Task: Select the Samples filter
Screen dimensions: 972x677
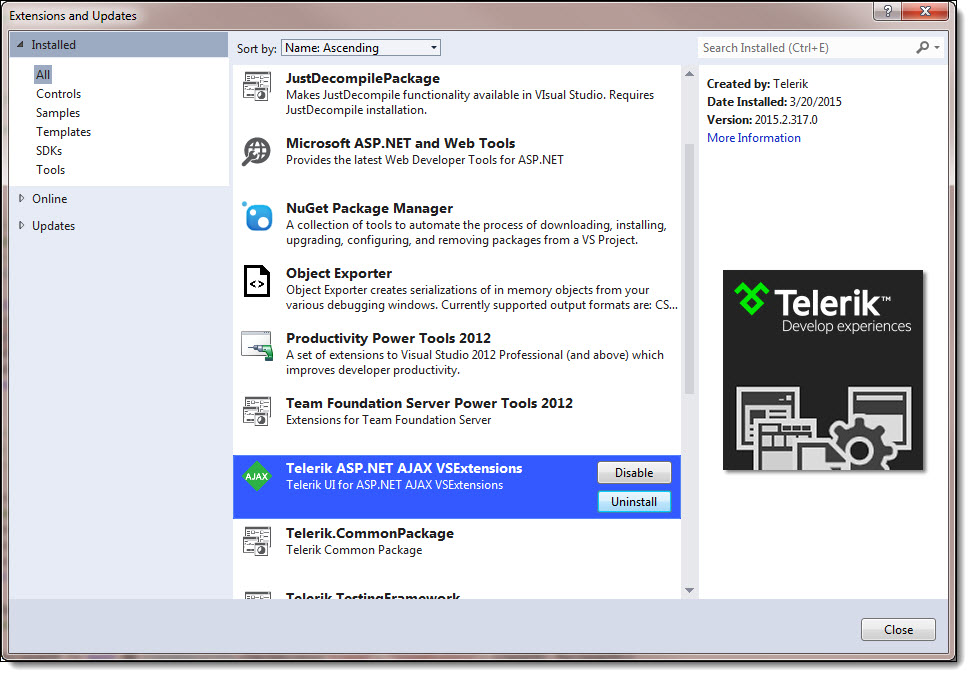Action: (x=58, y=113)
